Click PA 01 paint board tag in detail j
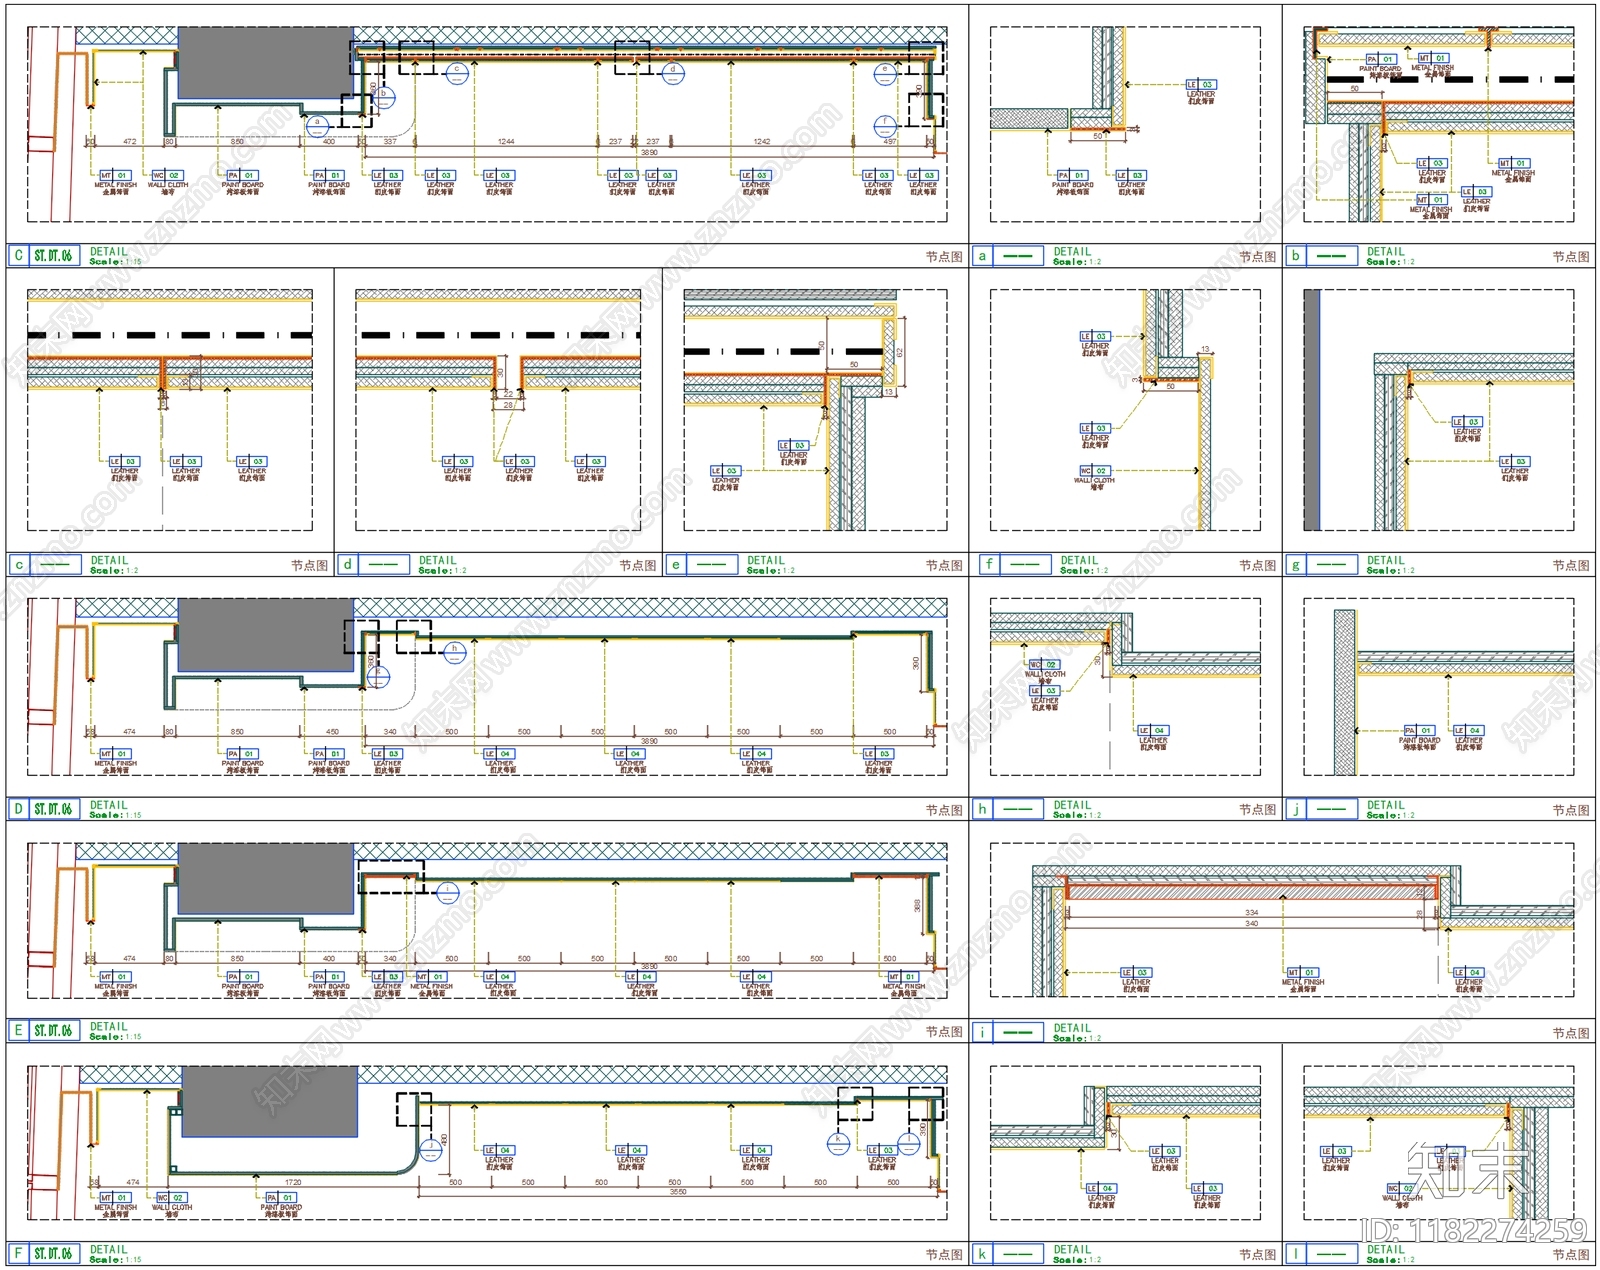Viewport: 1600px width, 1270px height. click(x=1418, y=730)
